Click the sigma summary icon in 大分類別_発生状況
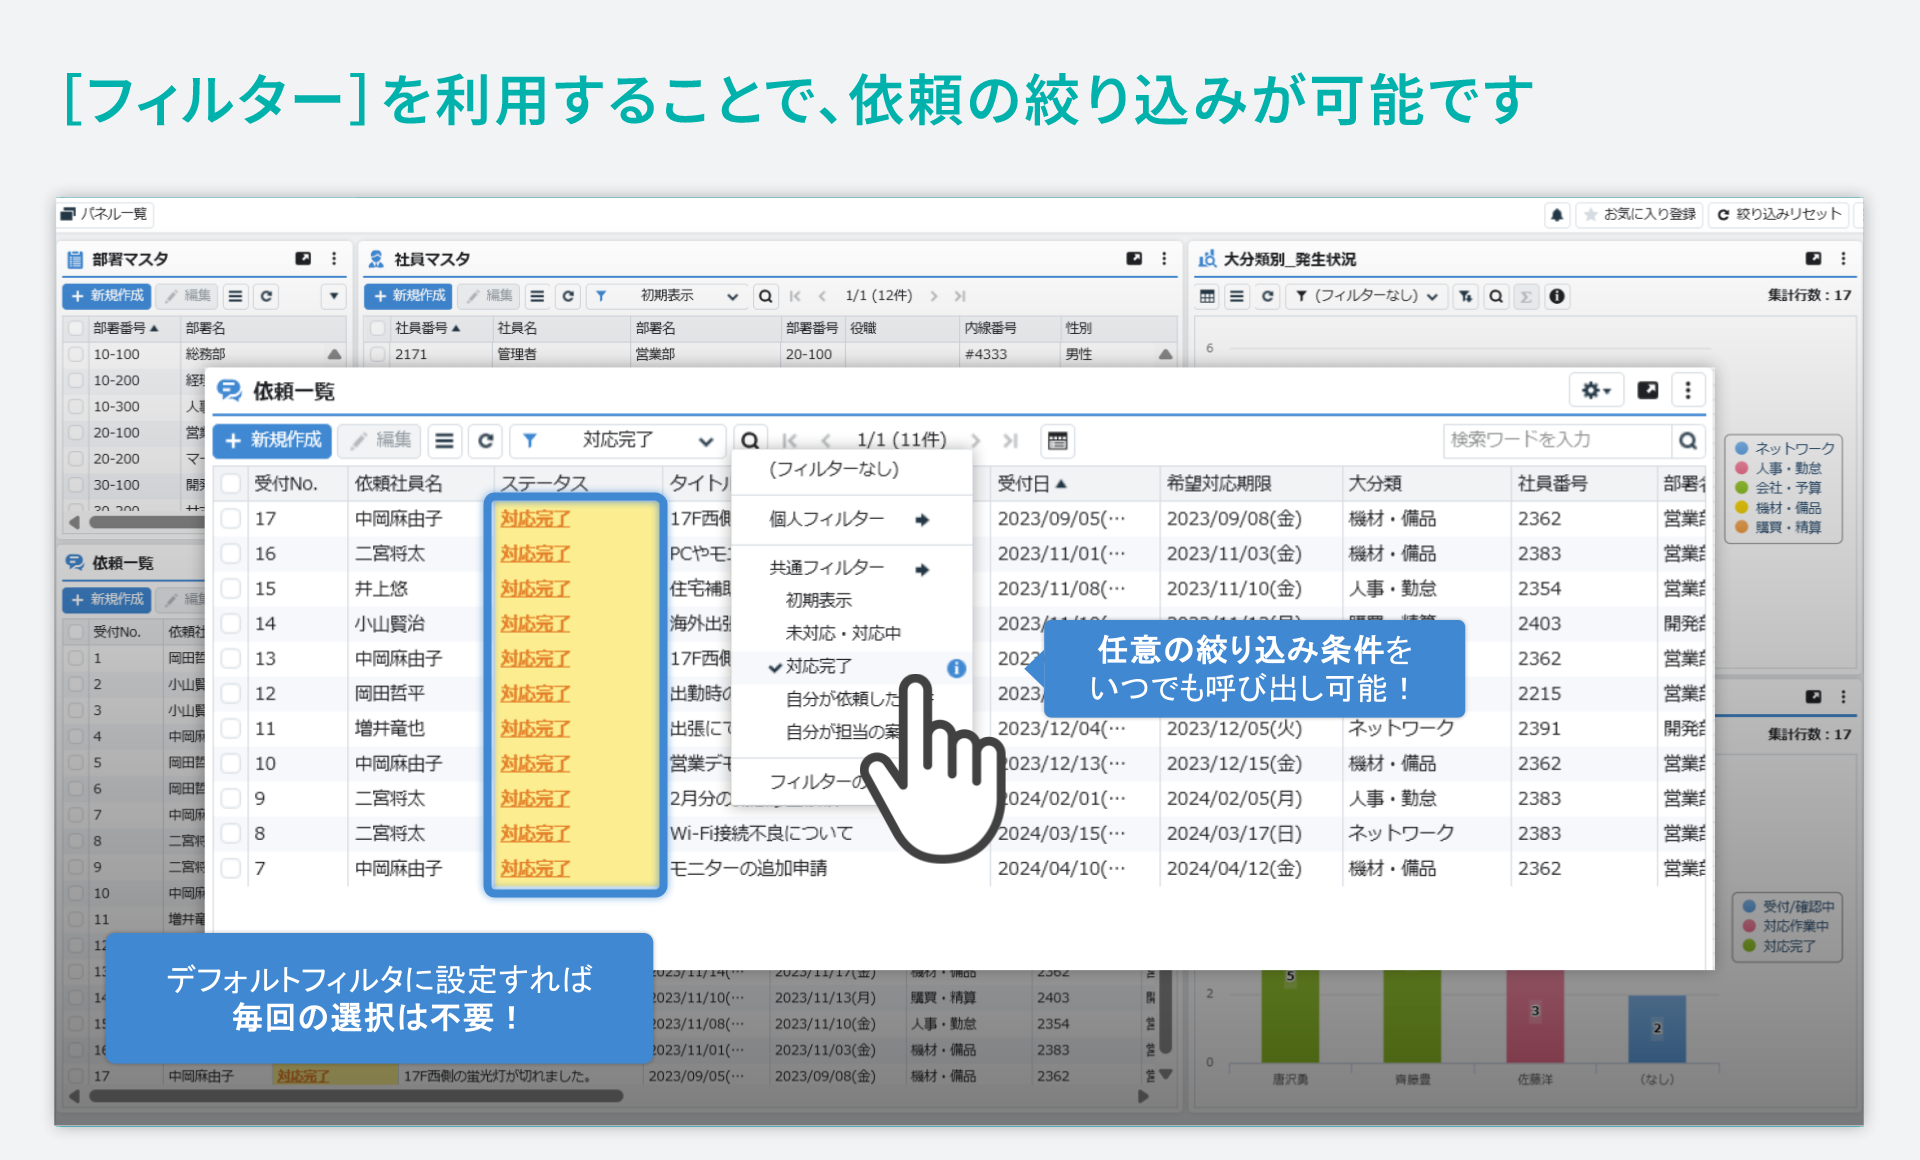Viewport: 1920px width, 1160px height. pyautogui.click(x=1526, y=296)
